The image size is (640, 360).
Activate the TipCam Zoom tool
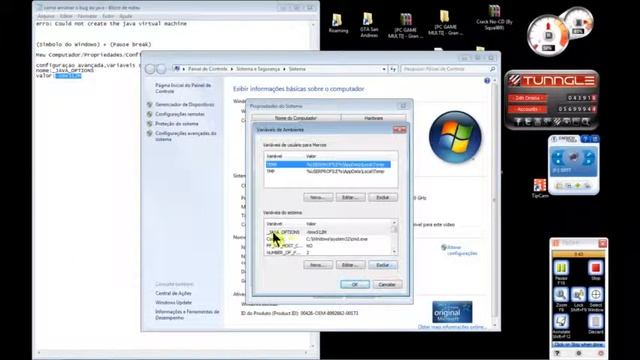(x=561, y=295)
